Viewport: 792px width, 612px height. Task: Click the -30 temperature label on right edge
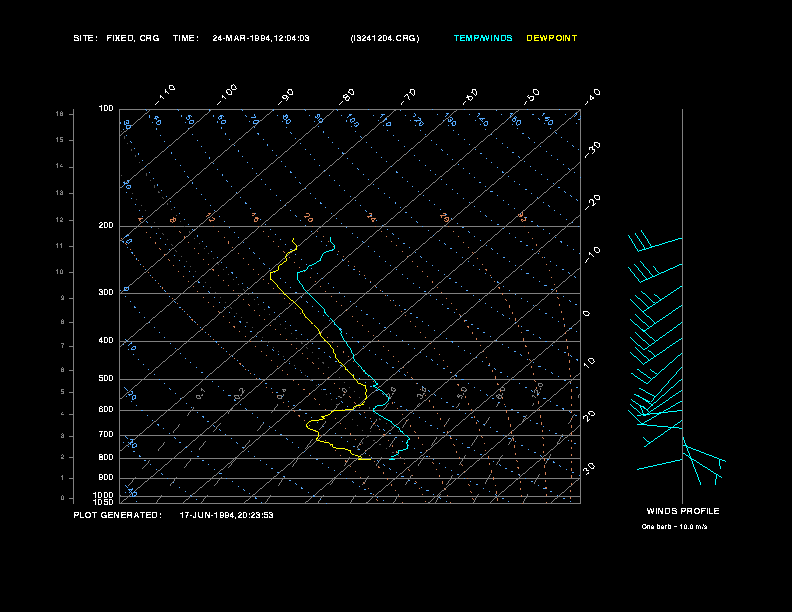(x=593, y=150)
